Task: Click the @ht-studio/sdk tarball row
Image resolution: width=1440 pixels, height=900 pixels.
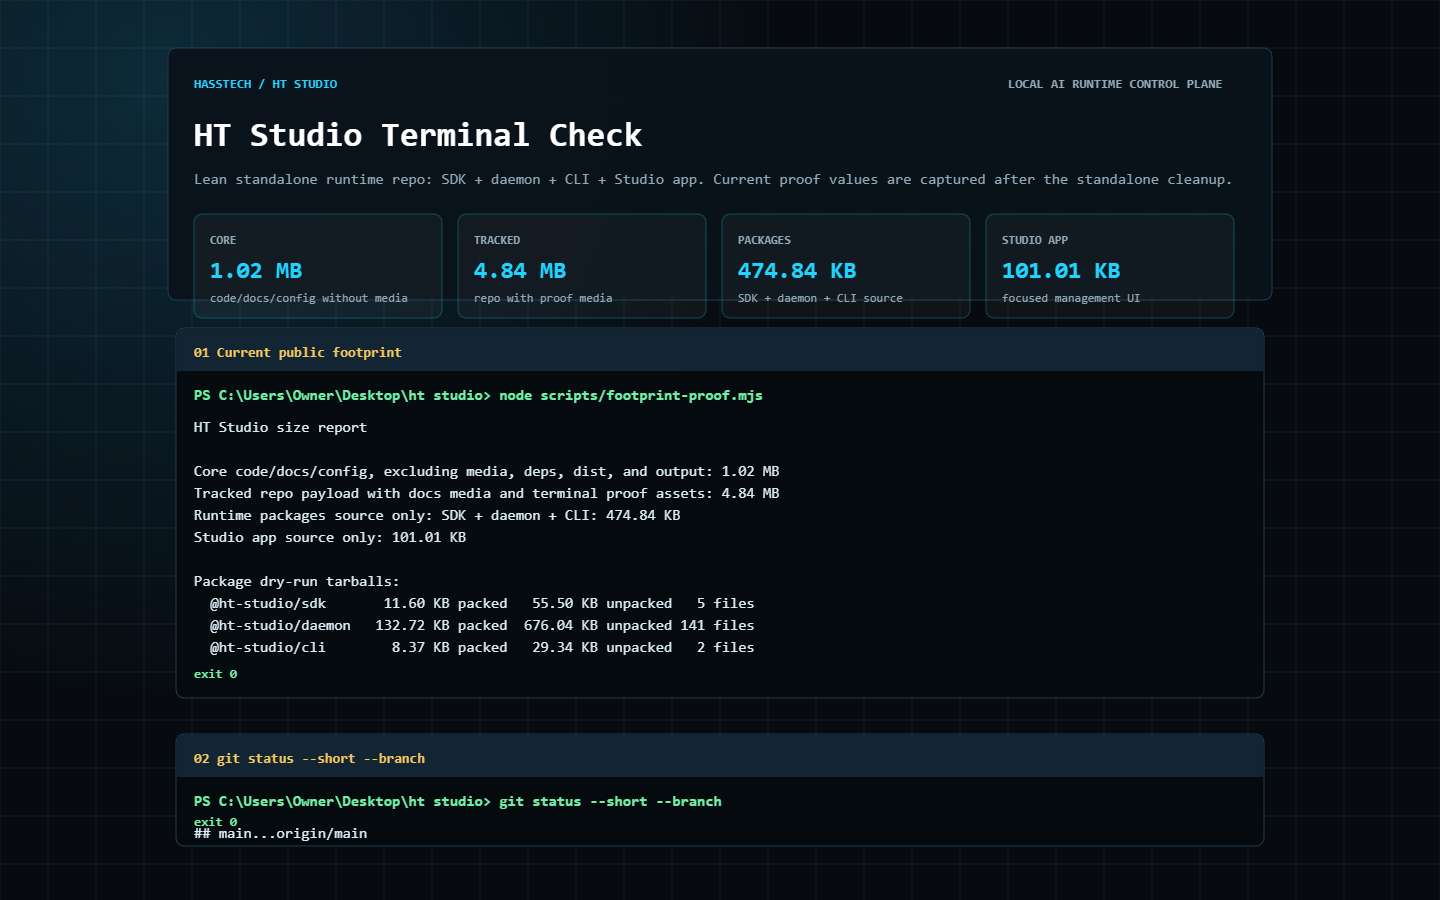Action: (x=482, y=604)
